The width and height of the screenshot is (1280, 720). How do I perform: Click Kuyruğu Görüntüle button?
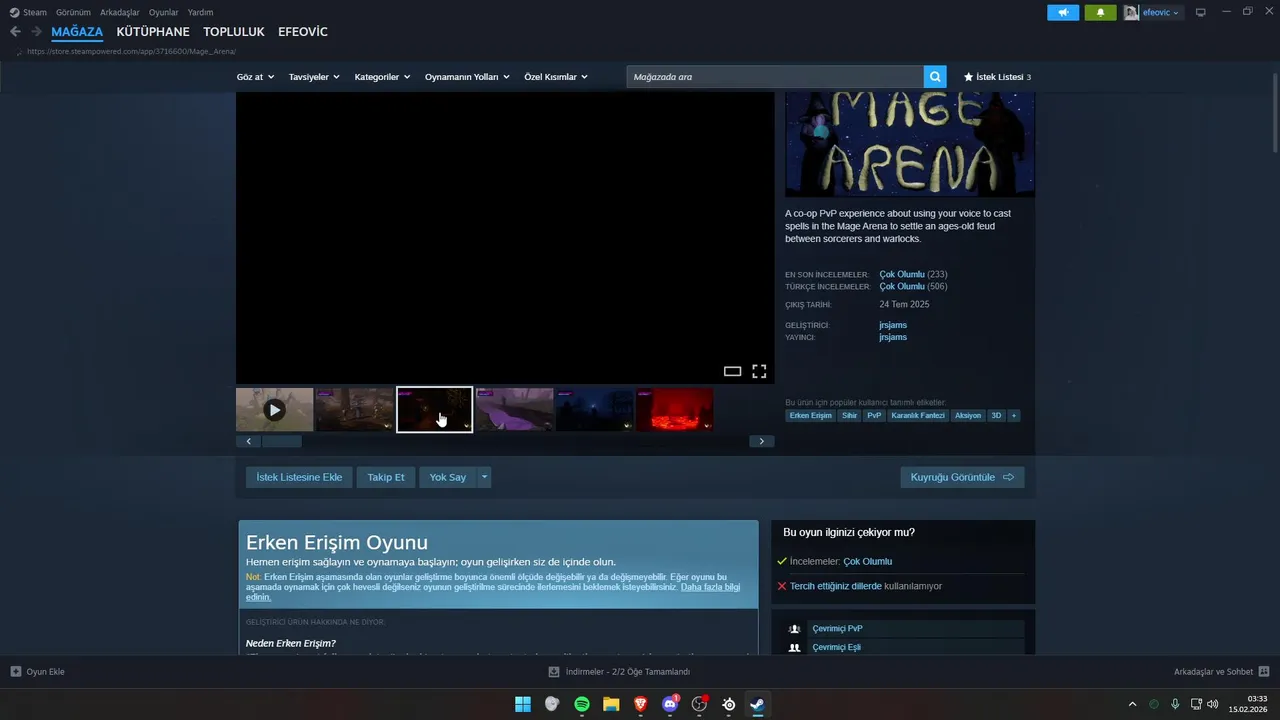tap(962, 477)
